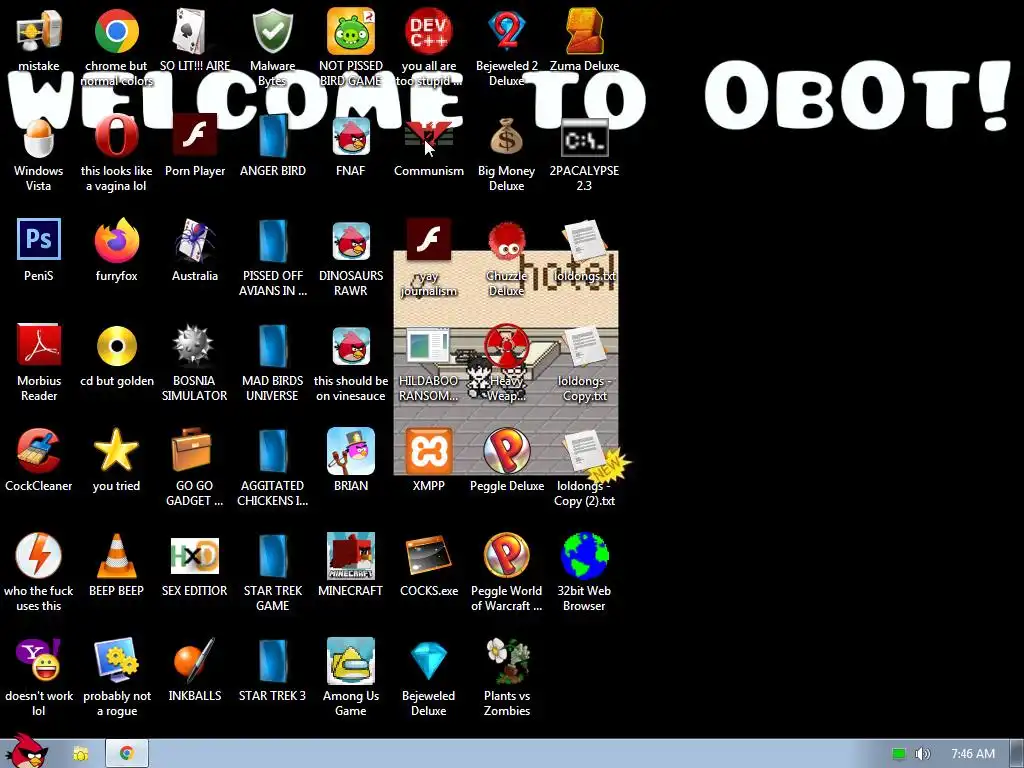Screen dimensions: 1024x768
Task: Open the Porn Player flash icon
Action: pyautogui.click(x=195, y=136)
